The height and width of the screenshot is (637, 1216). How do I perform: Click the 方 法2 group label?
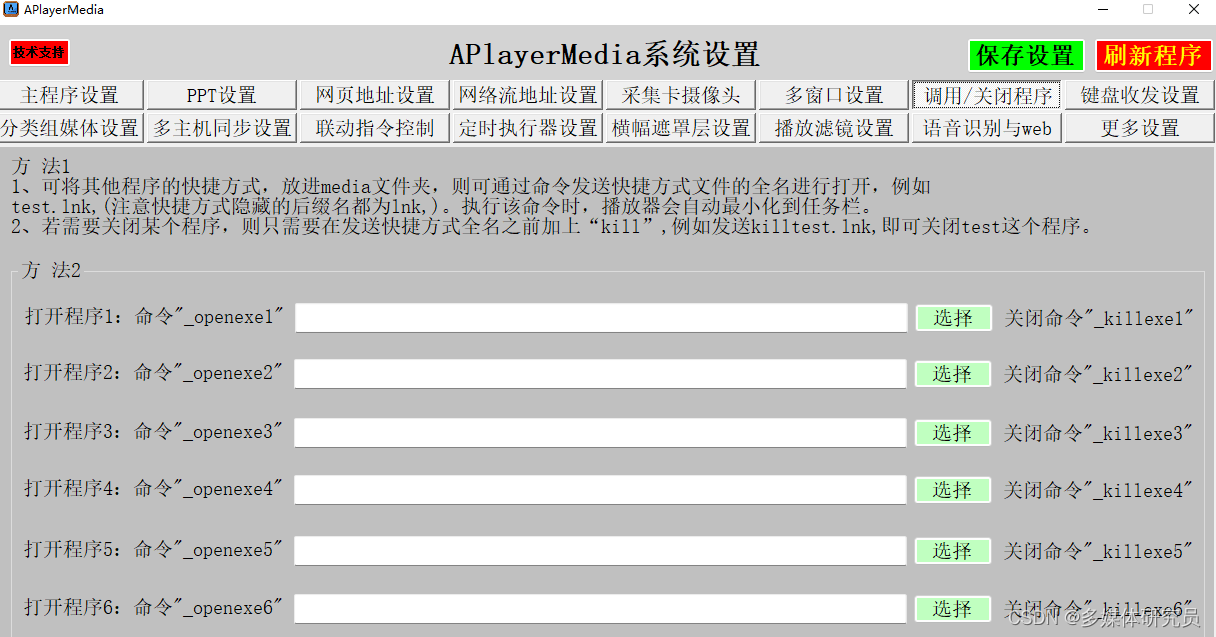click(x=51, y=270)
